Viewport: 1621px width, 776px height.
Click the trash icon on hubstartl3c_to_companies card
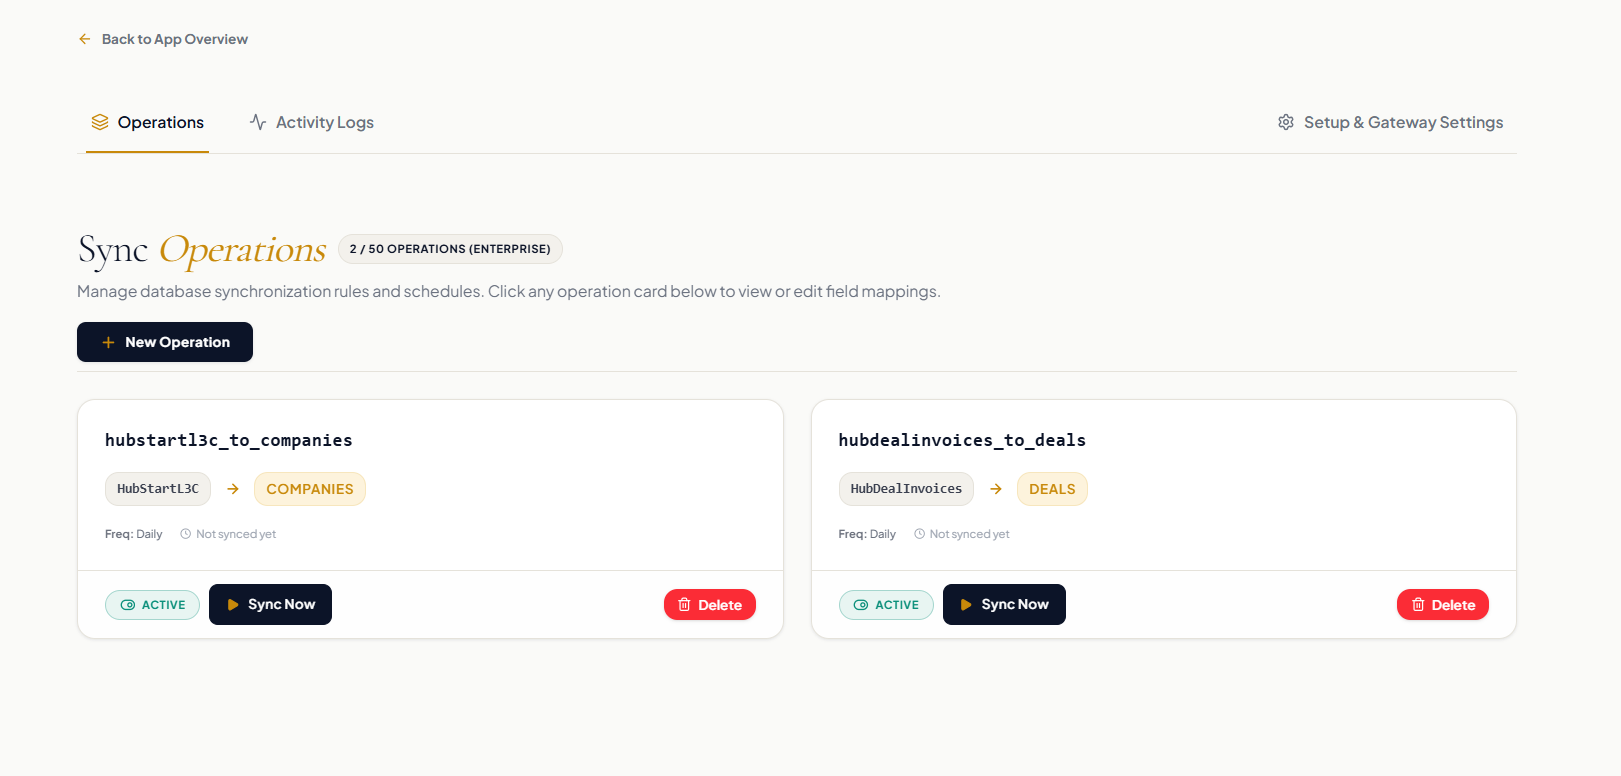685,605
